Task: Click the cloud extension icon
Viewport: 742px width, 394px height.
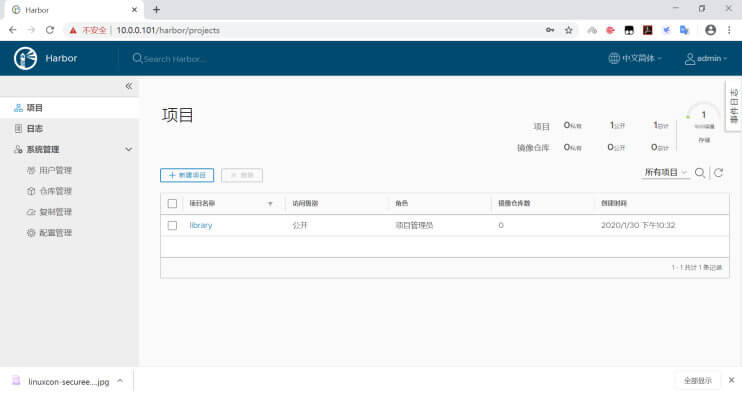Action: click(x=592, y=30)
